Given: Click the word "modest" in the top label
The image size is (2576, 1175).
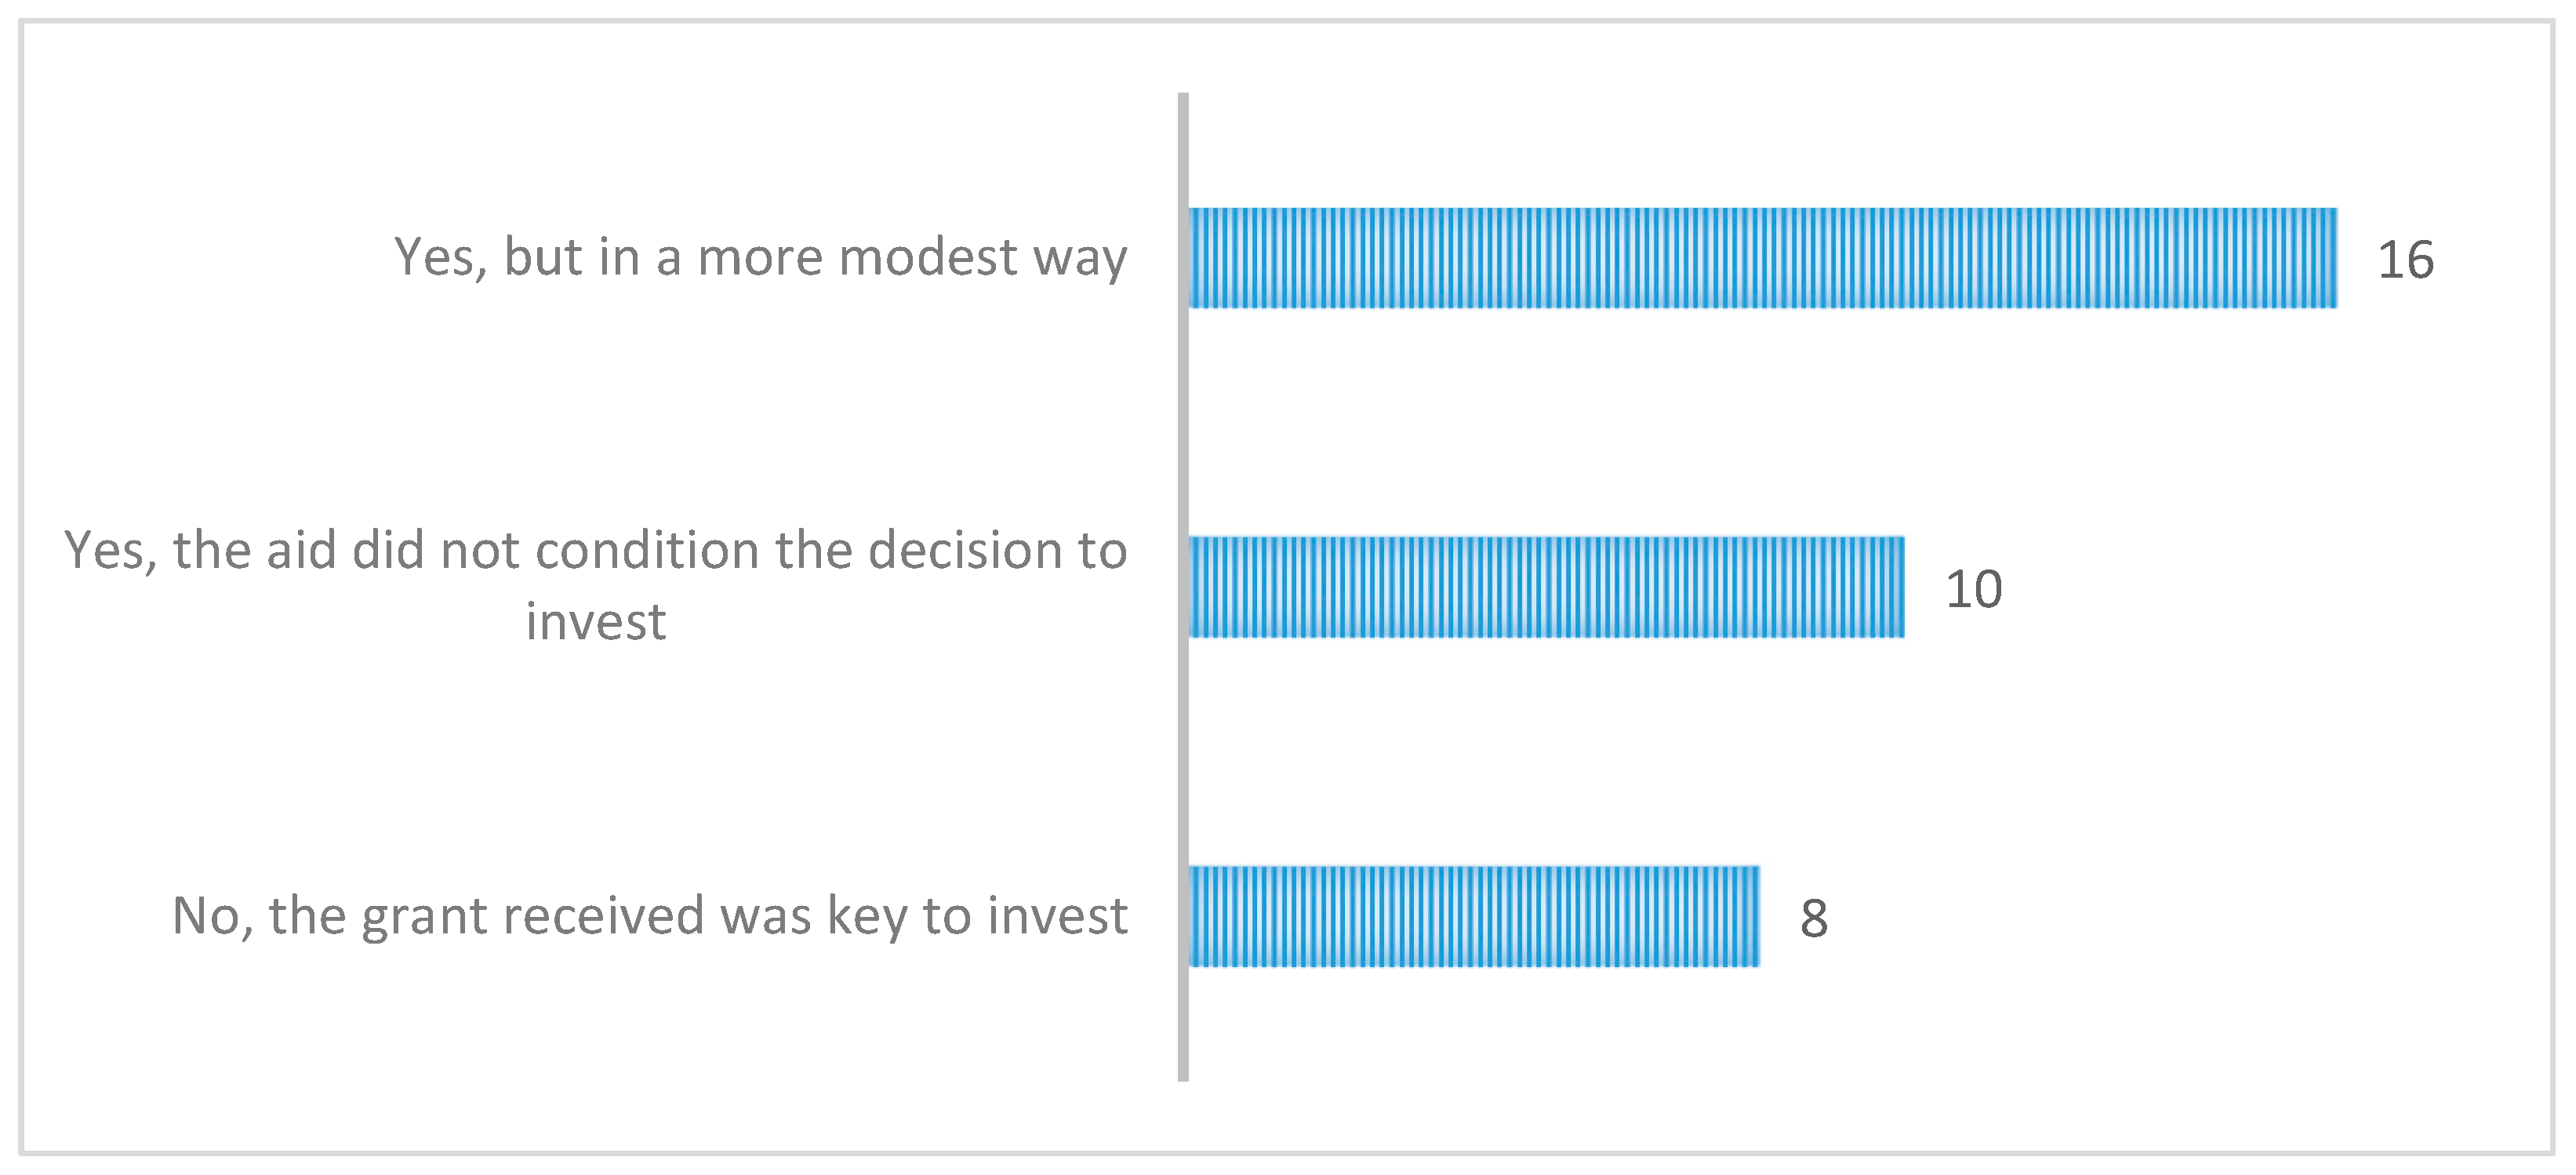Looking at the screenshot, I should click(x=927, y=257).
